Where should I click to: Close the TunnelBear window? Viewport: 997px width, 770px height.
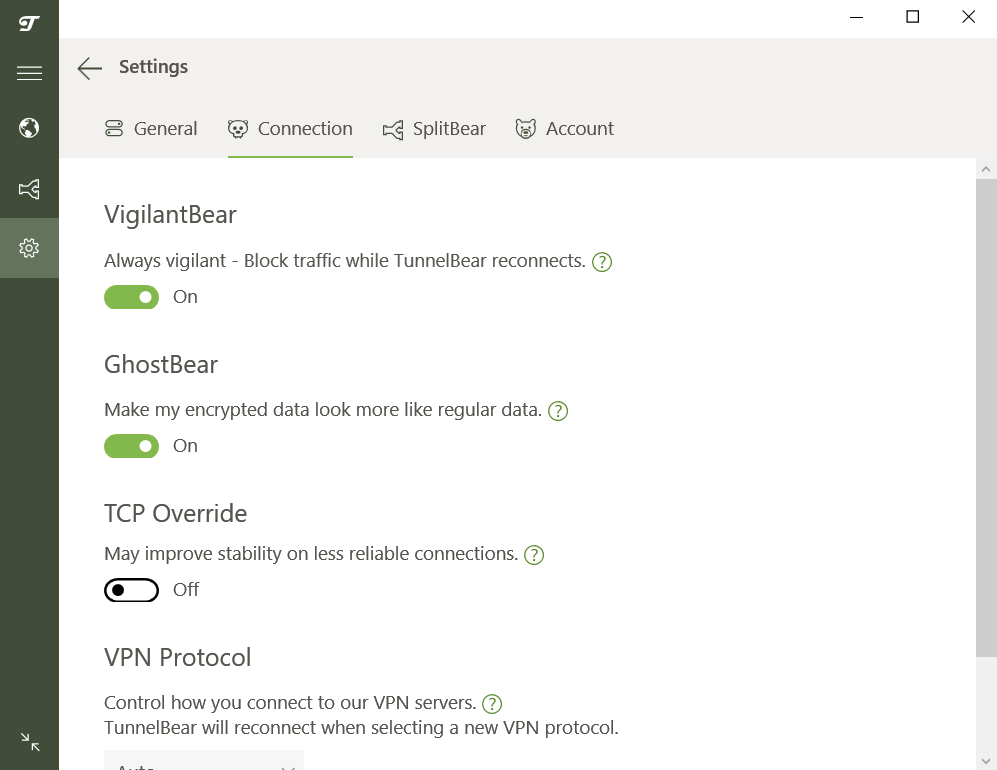pos(968,17)
